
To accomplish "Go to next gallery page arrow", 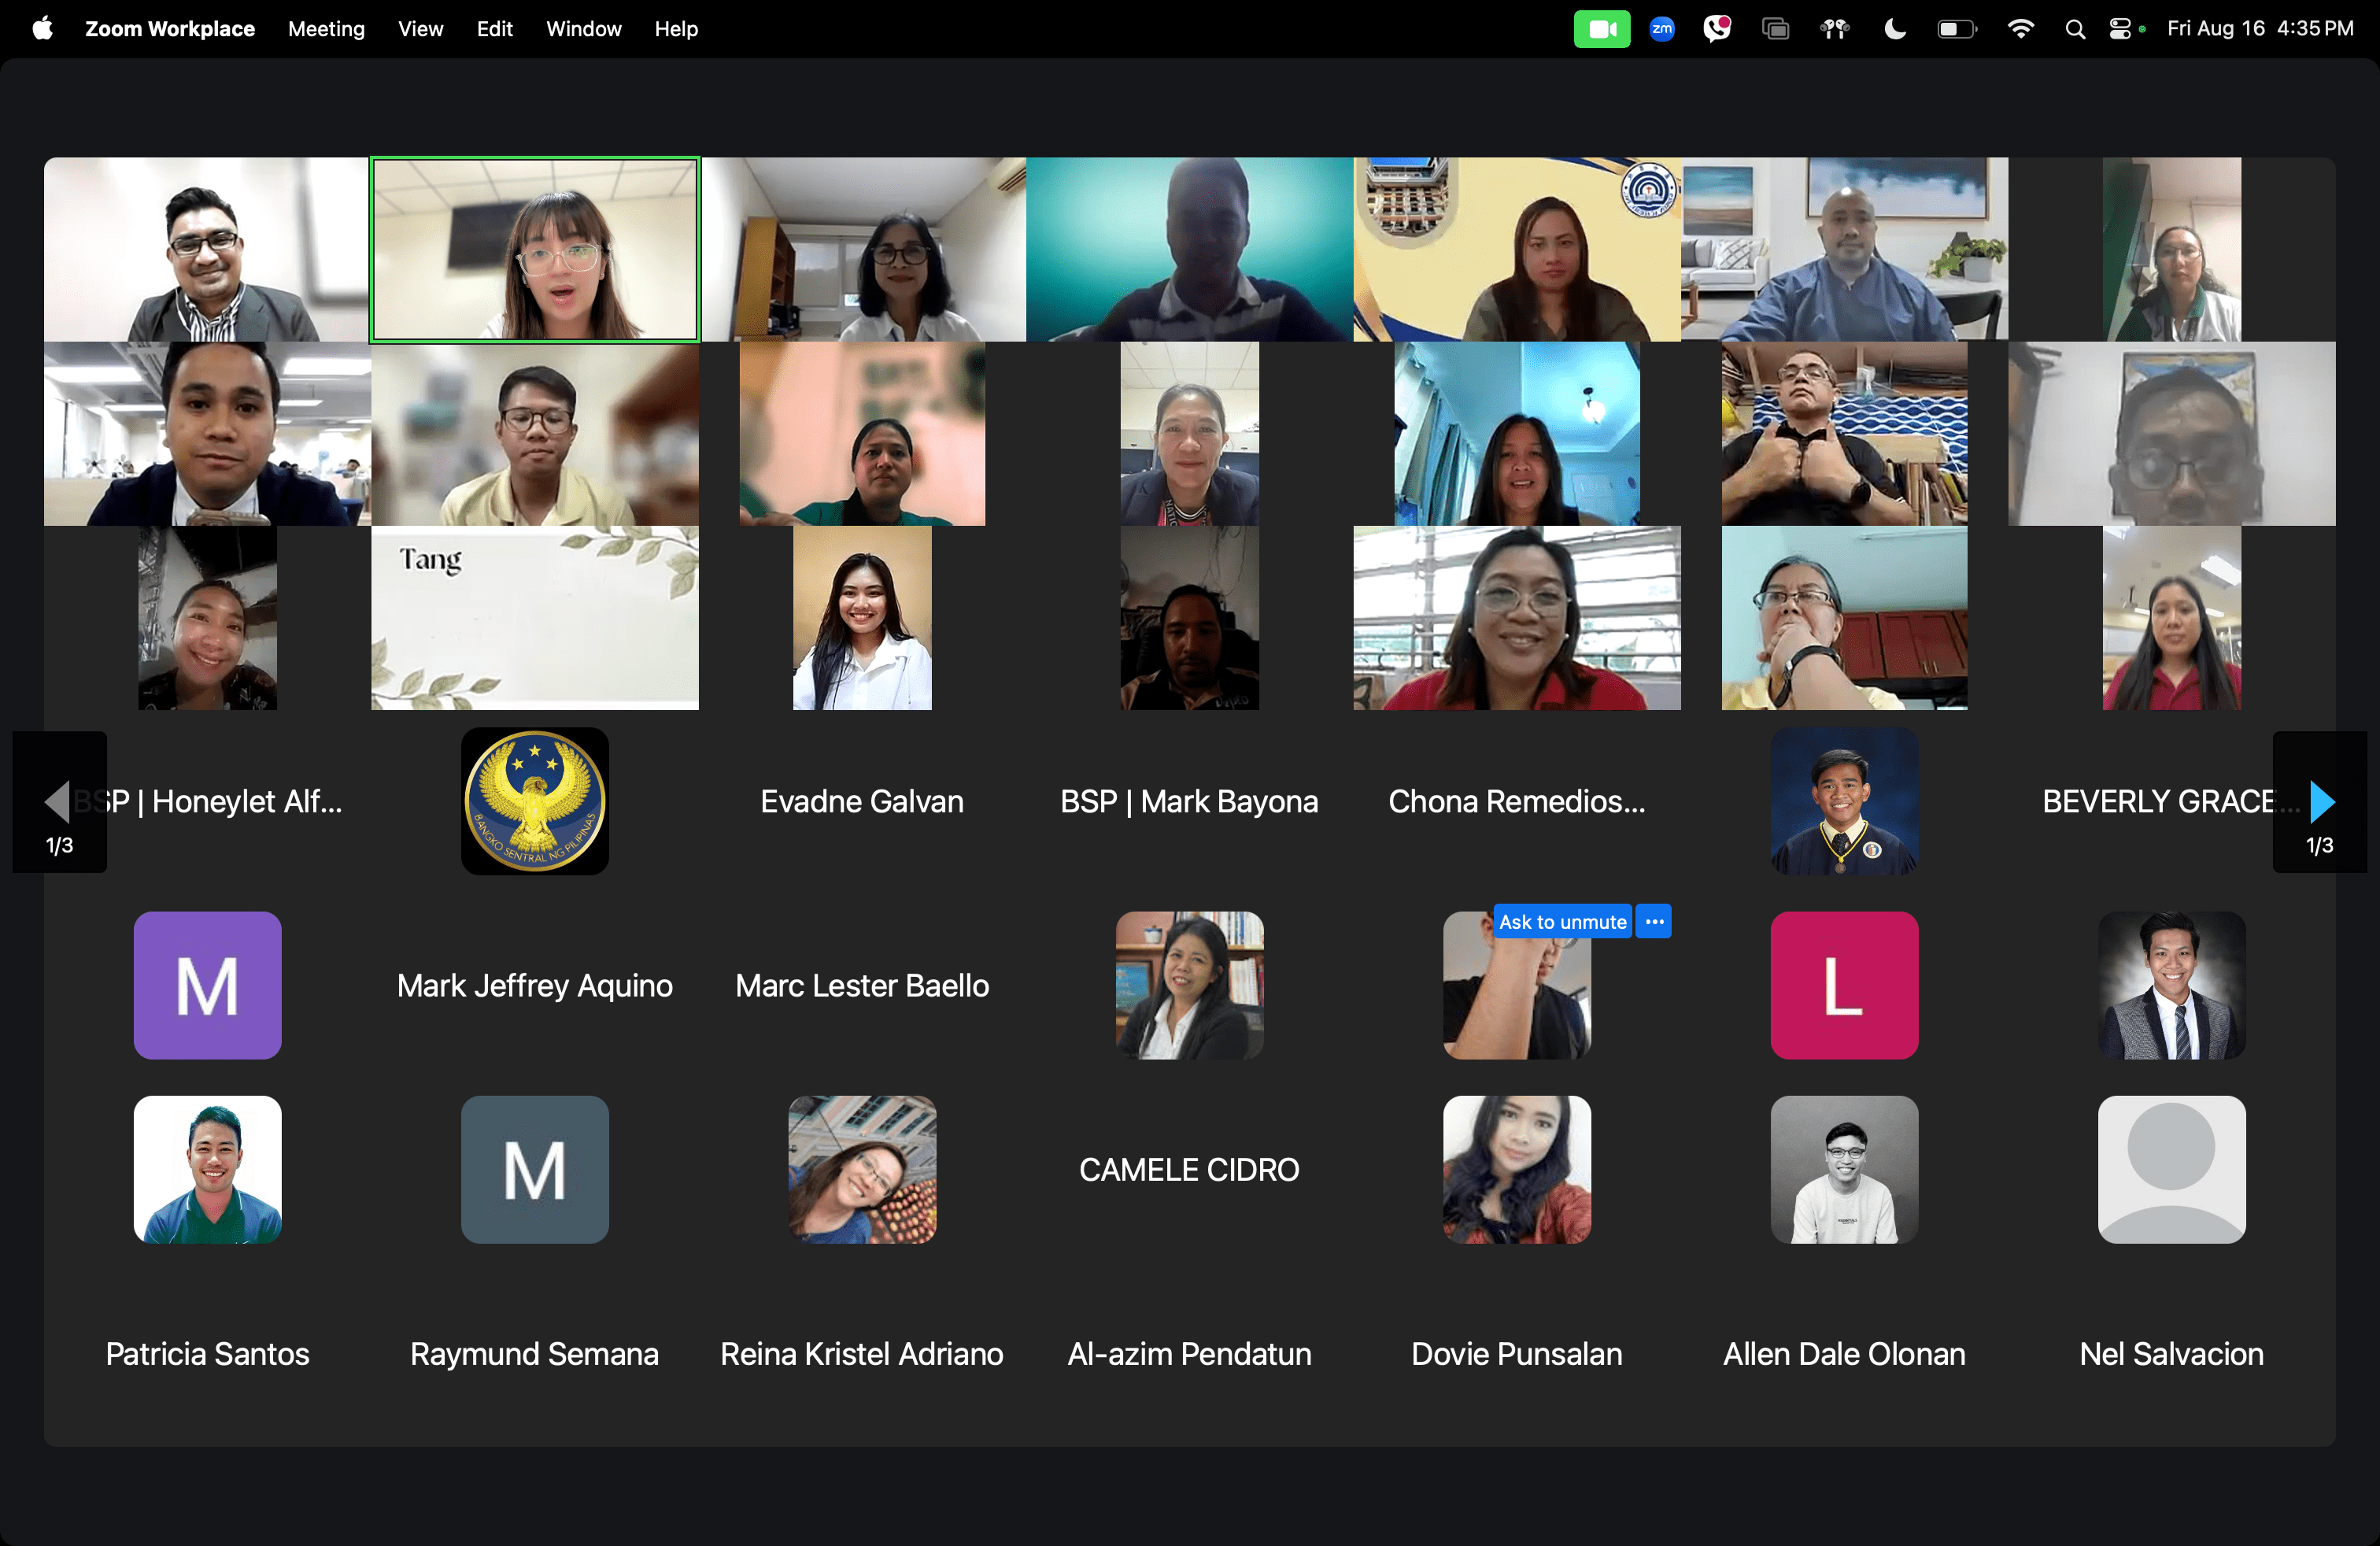I will pos(2321,801).
